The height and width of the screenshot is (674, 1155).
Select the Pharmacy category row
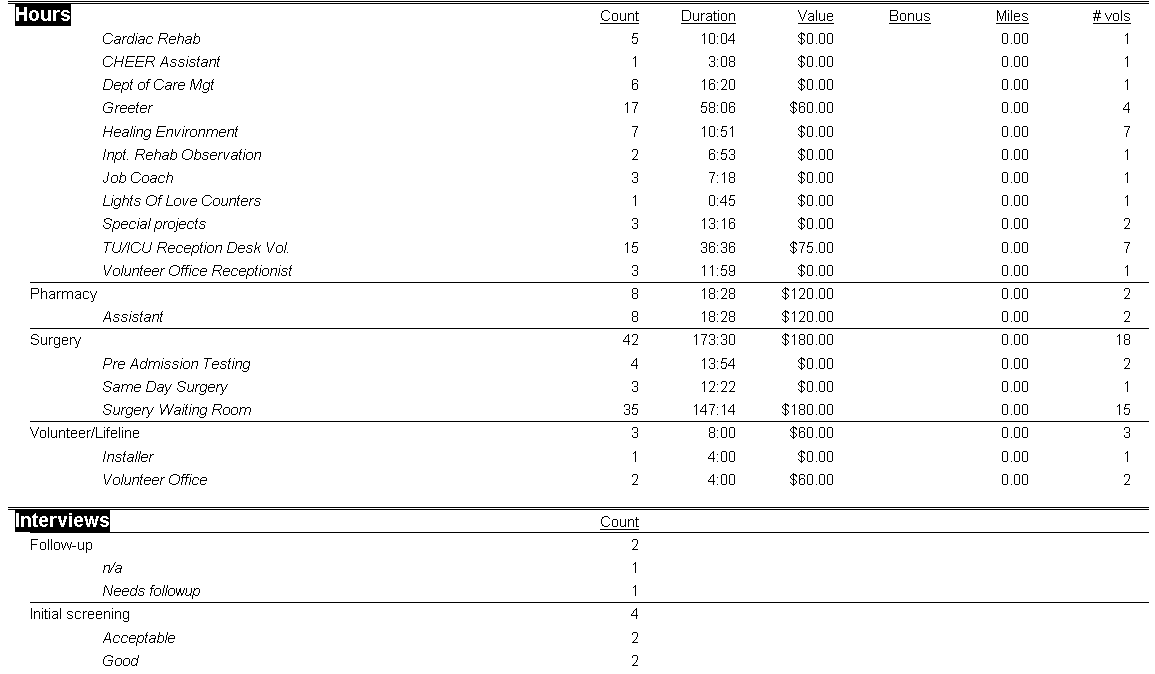(x=64, y=294)
